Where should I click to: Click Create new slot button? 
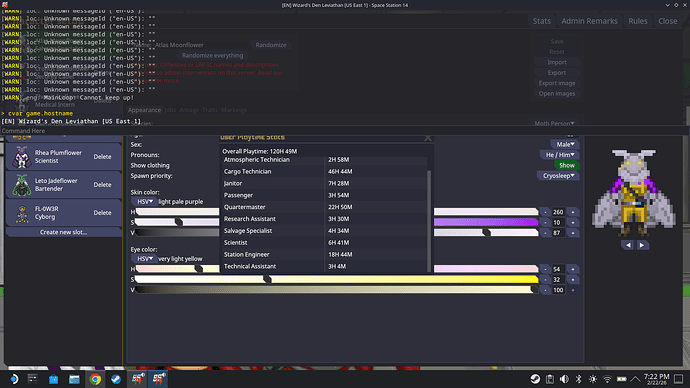(x=63, y=232)
